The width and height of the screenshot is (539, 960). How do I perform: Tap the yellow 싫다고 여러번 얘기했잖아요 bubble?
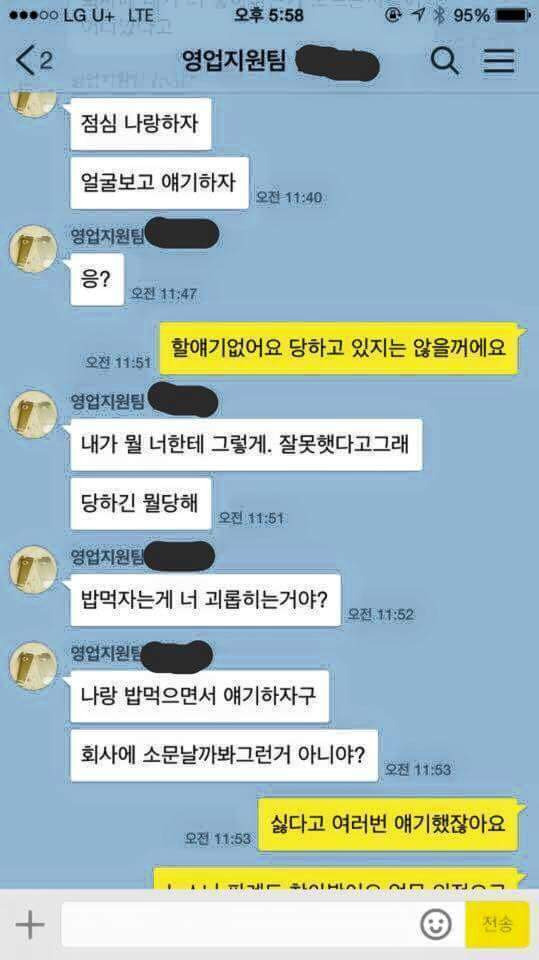click(x=389, y=823)
